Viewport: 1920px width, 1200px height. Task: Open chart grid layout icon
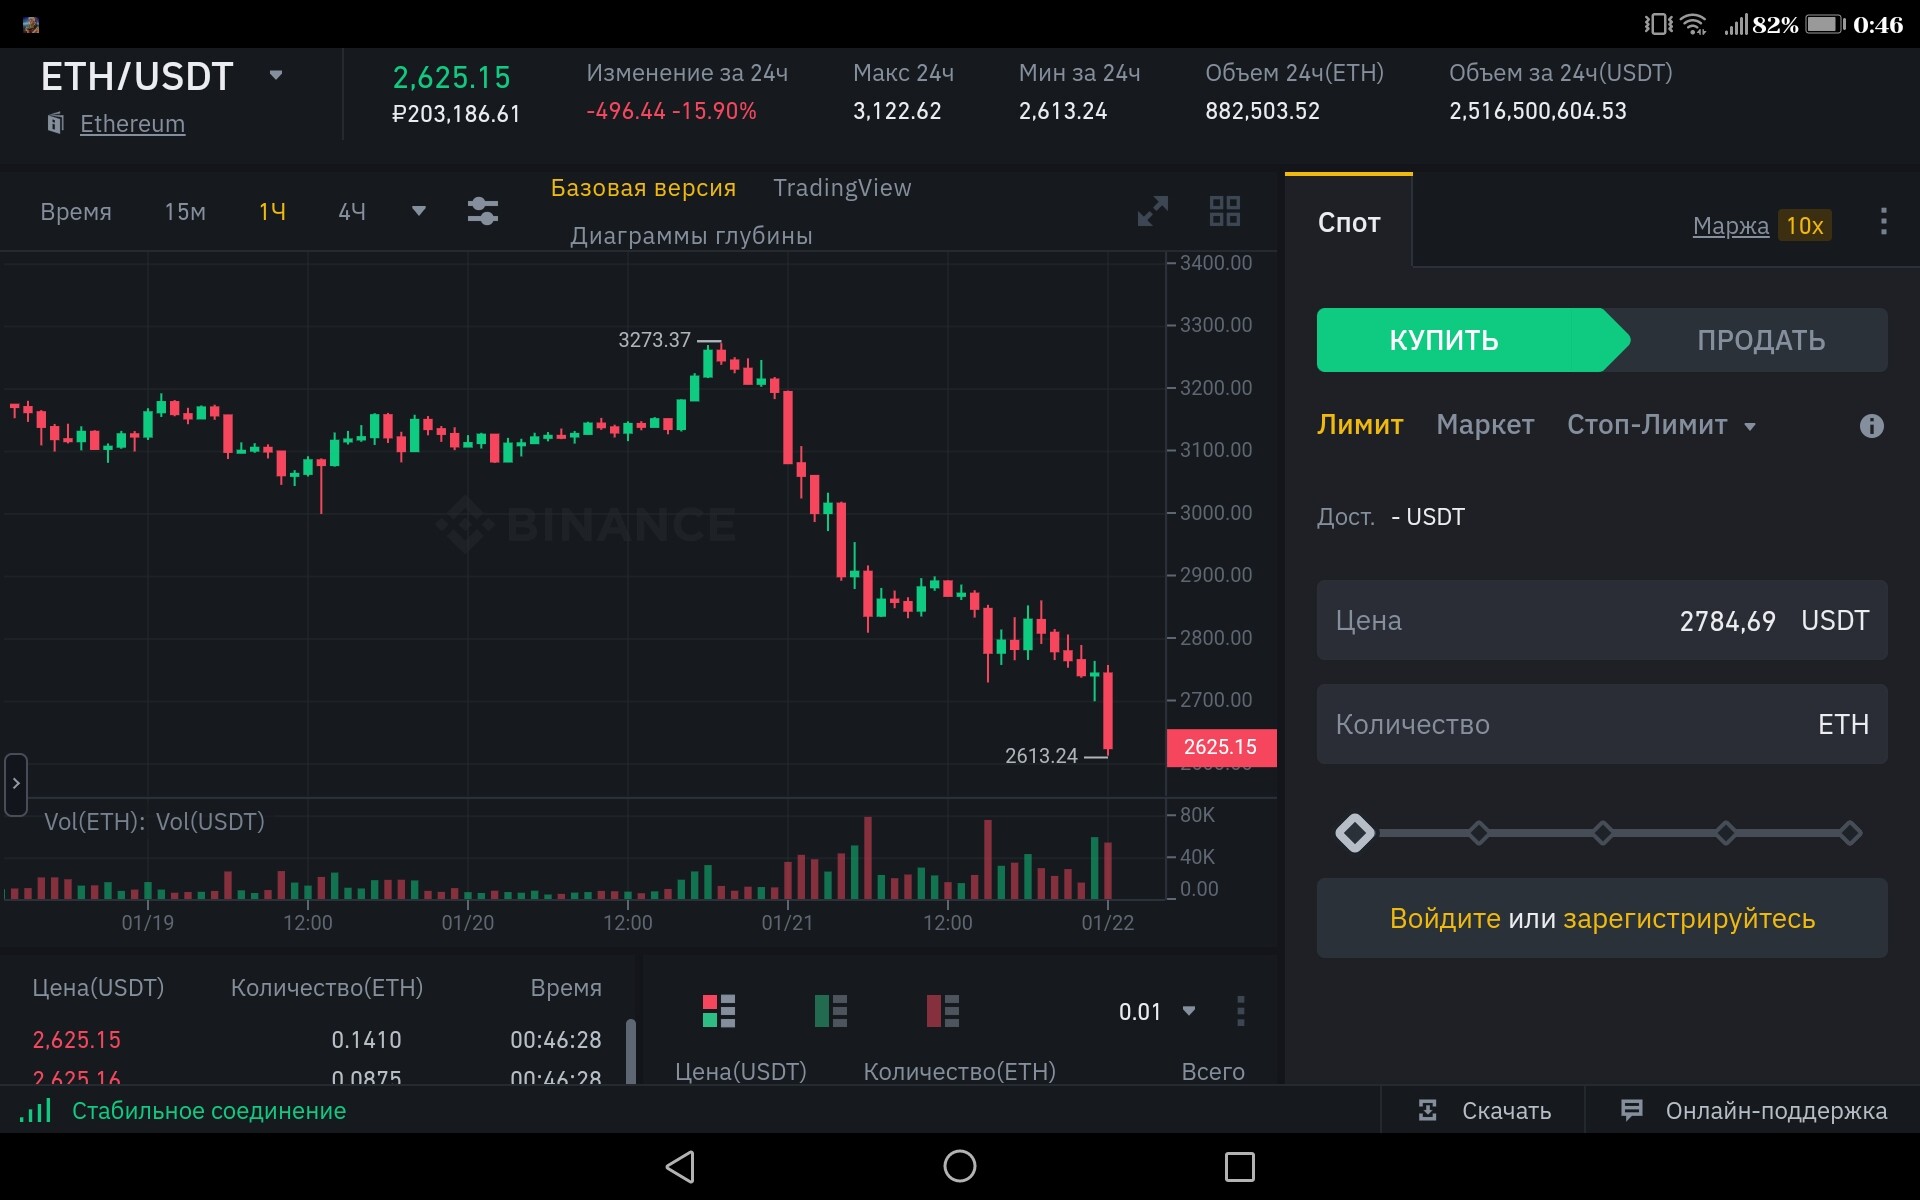pyautogui.click(x=1224, y=211)
